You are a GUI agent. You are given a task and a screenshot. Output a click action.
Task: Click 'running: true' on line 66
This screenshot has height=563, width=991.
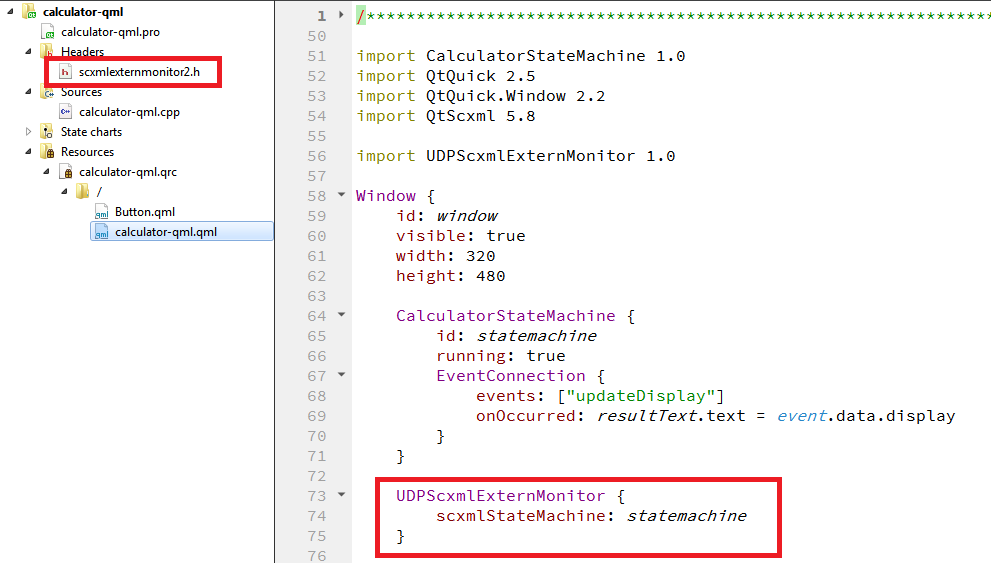click(501, 356)
